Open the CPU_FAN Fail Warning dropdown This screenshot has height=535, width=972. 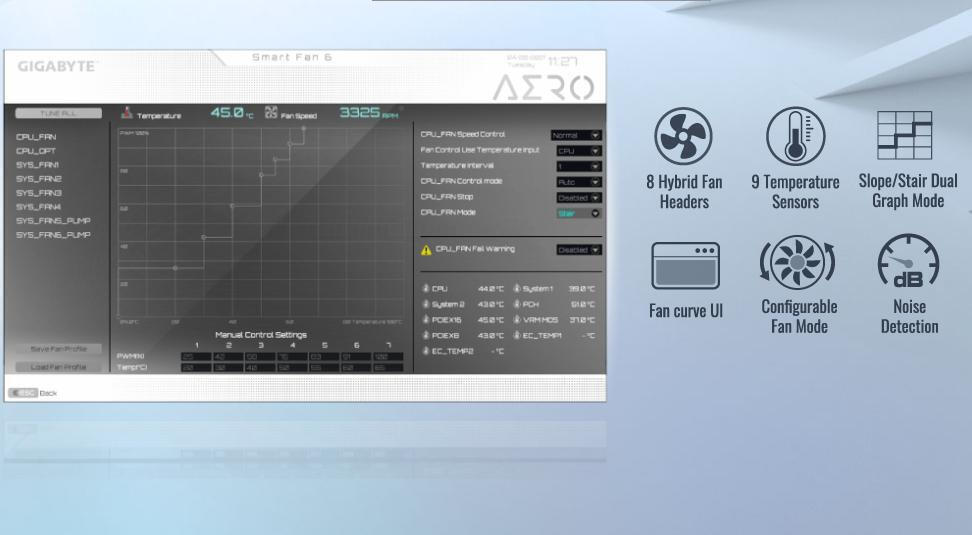[578, 250]
